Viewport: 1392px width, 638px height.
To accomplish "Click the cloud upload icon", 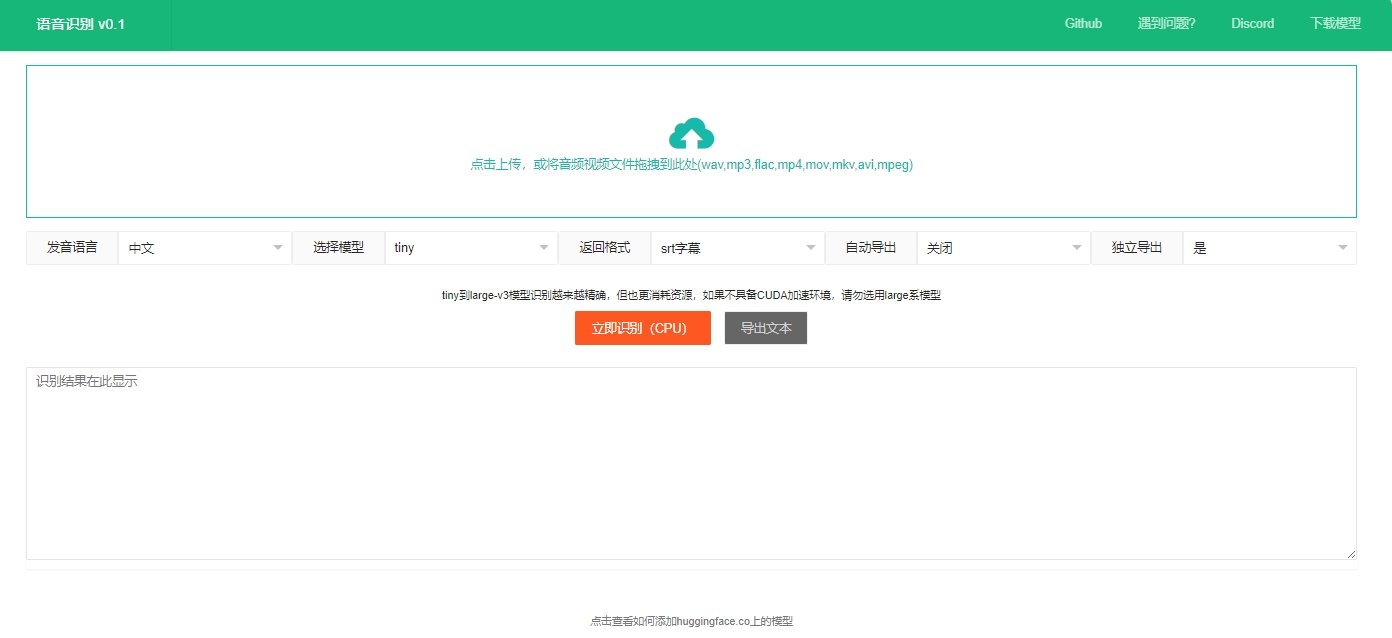I will click(x=691, y=131).
